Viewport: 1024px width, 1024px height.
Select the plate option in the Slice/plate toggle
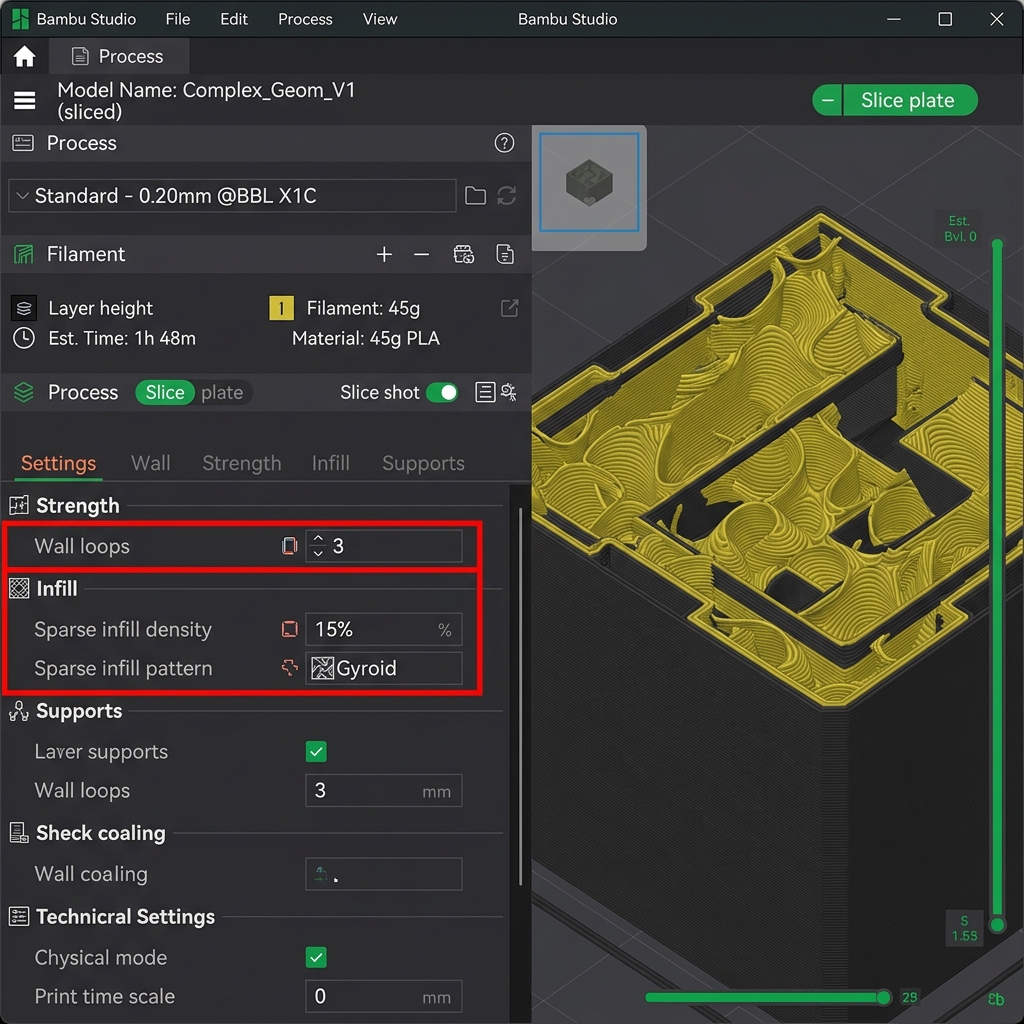[x=222, y=392]
